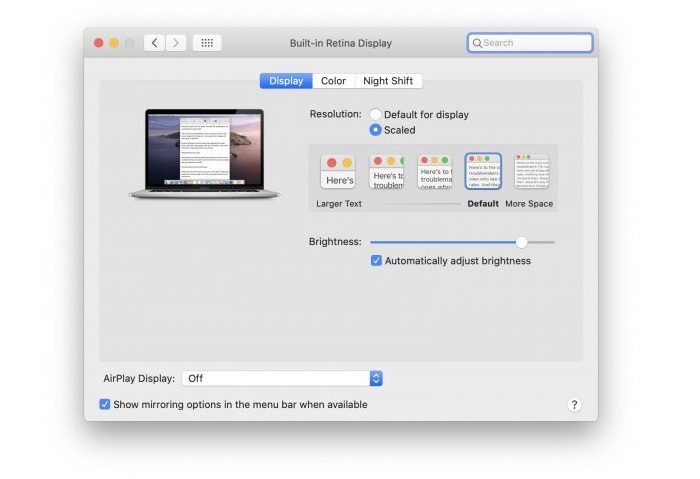The width and height of the screenshot is (700, 479).
Task: Switch to the Display tab
Action: (286, 81)
